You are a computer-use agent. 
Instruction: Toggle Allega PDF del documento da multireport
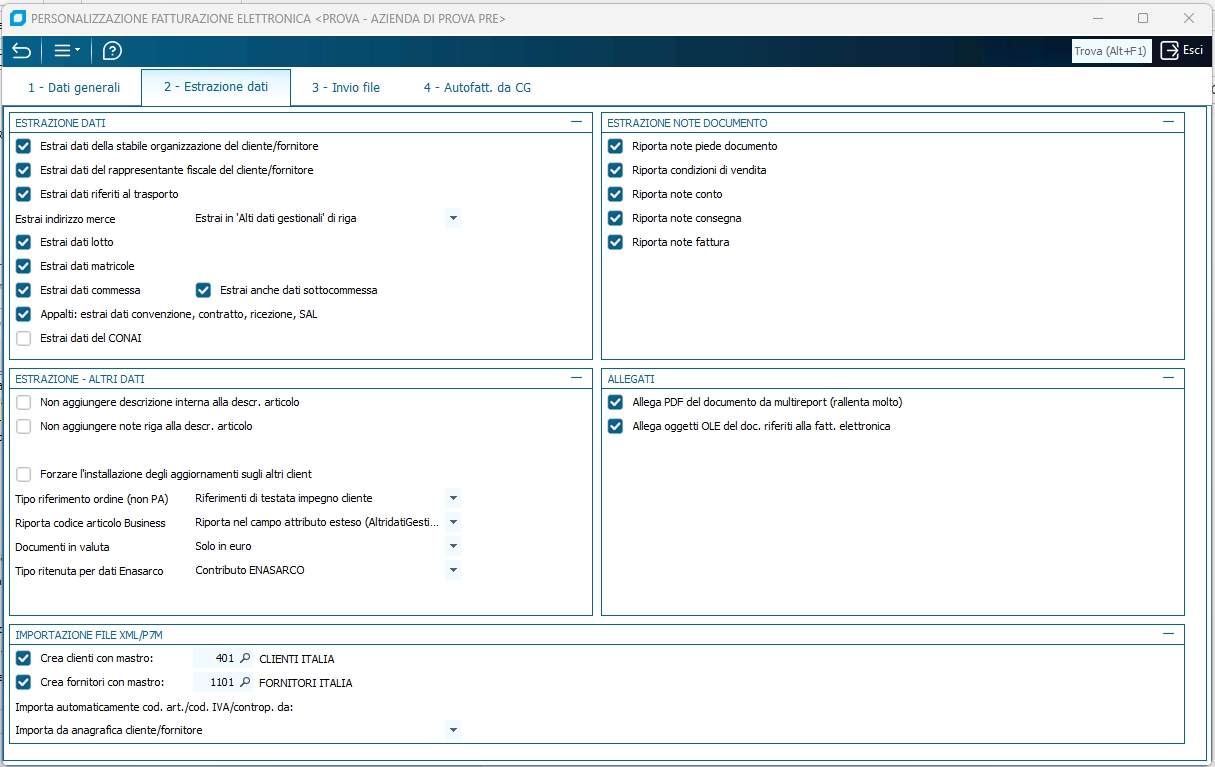pos(616,402)
